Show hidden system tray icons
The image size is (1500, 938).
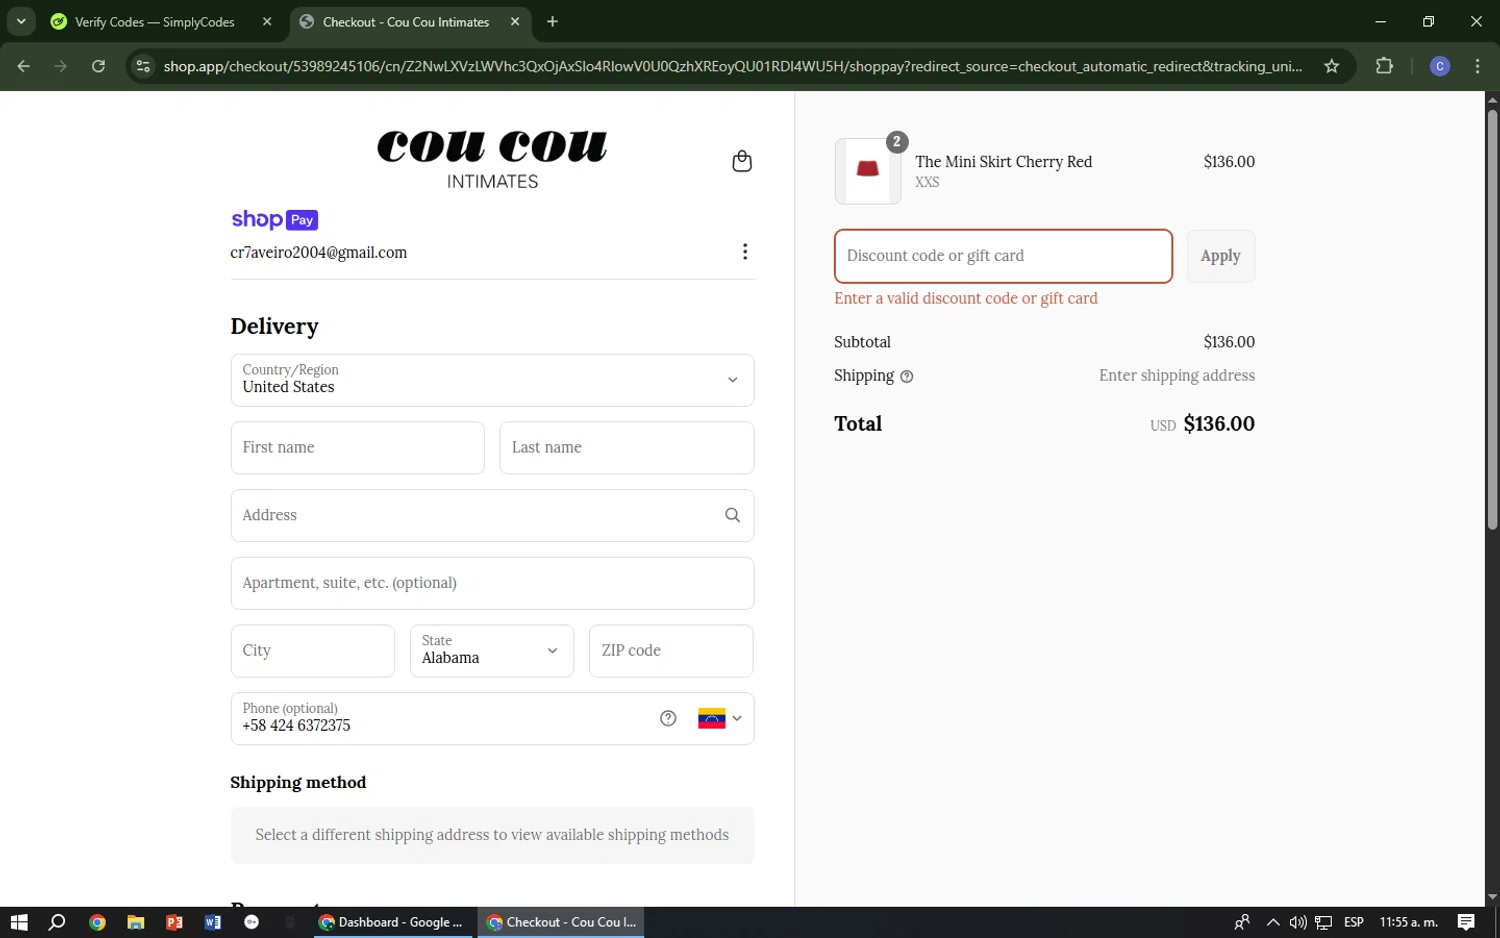click(1272, 922)
